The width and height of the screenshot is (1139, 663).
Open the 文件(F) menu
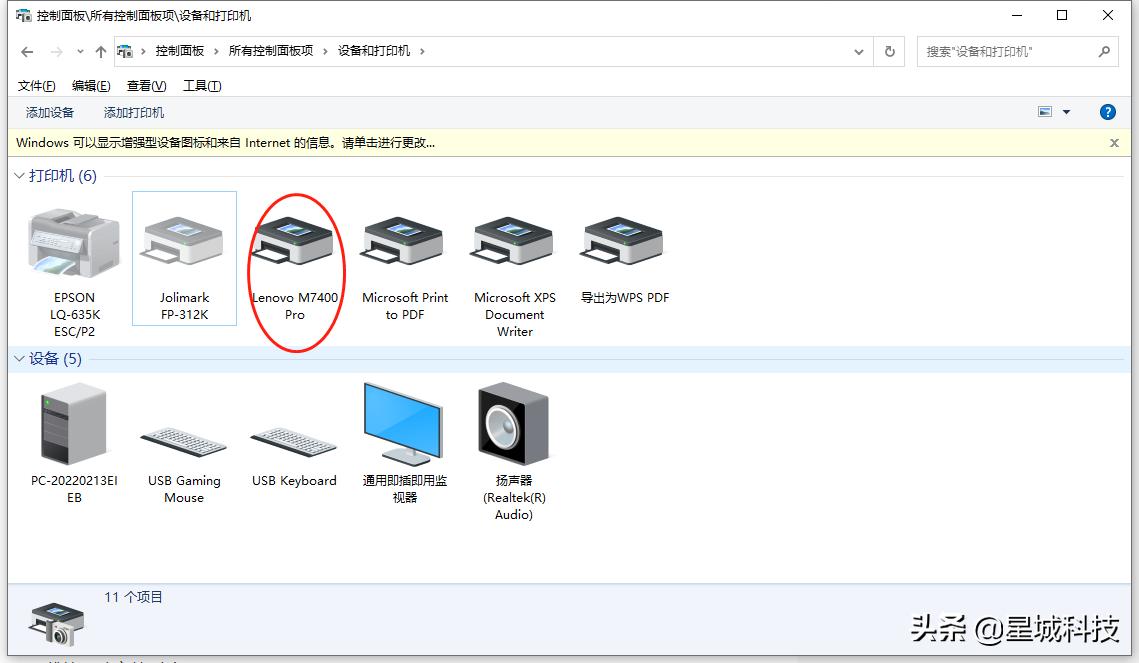(x=36, y=85)
